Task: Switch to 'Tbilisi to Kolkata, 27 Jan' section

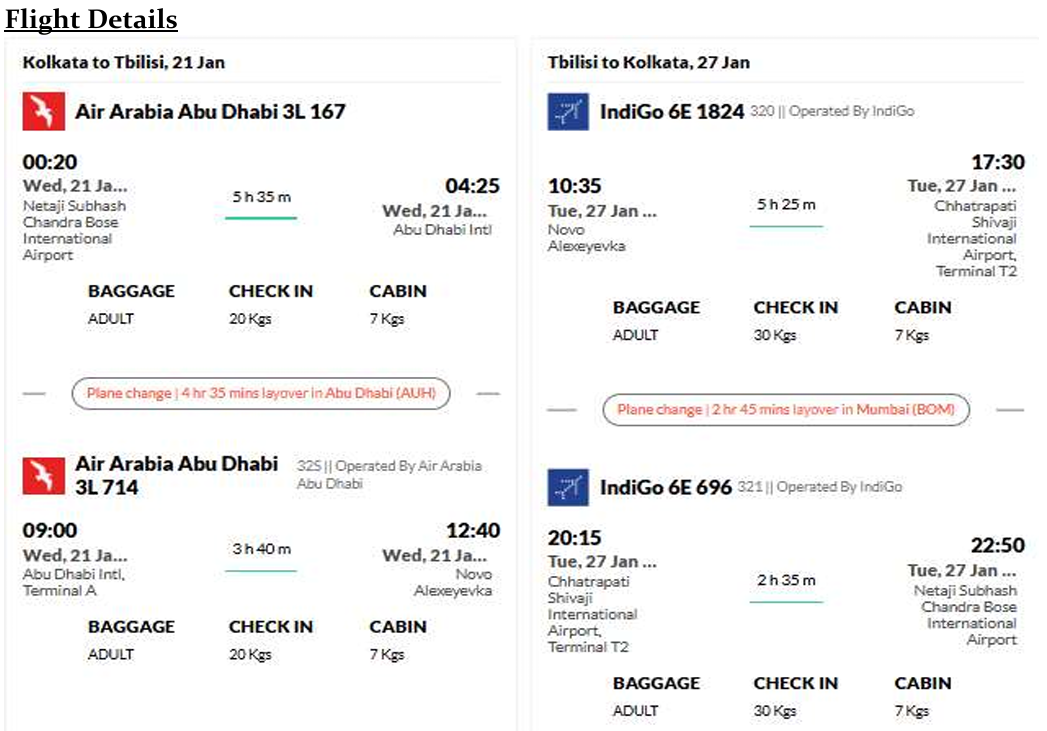Action: (x=650, y=62)
